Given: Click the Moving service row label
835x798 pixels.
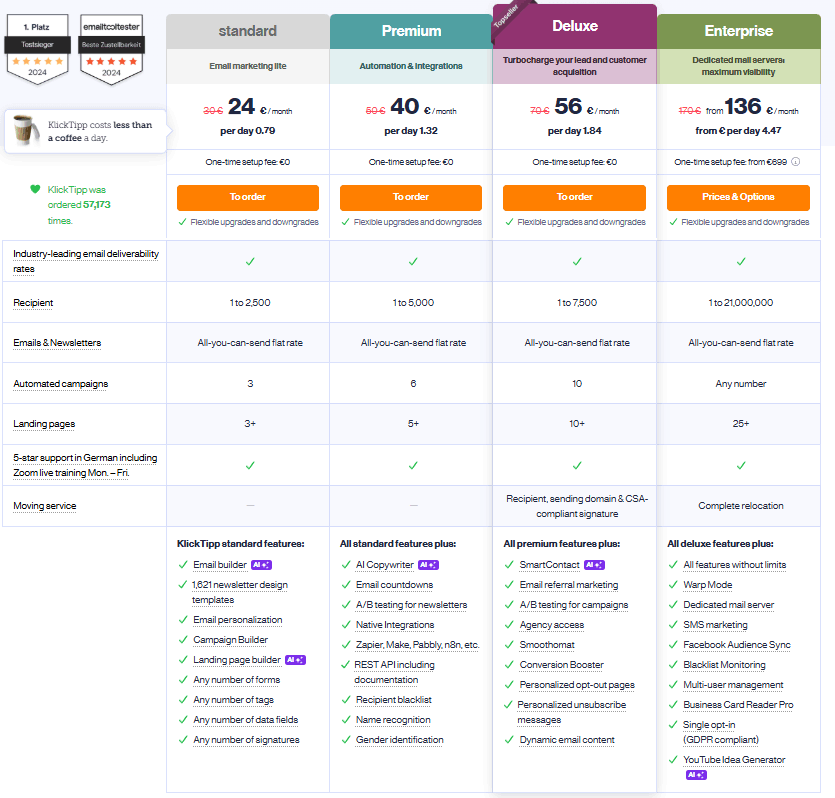Looking at the screenshot, I should 45,506.
